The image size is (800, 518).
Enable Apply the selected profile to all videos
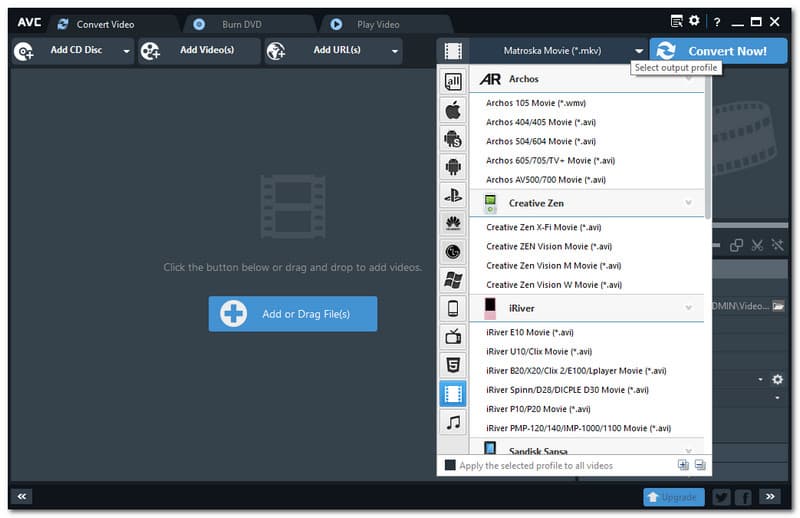click(x=450, y=465)
